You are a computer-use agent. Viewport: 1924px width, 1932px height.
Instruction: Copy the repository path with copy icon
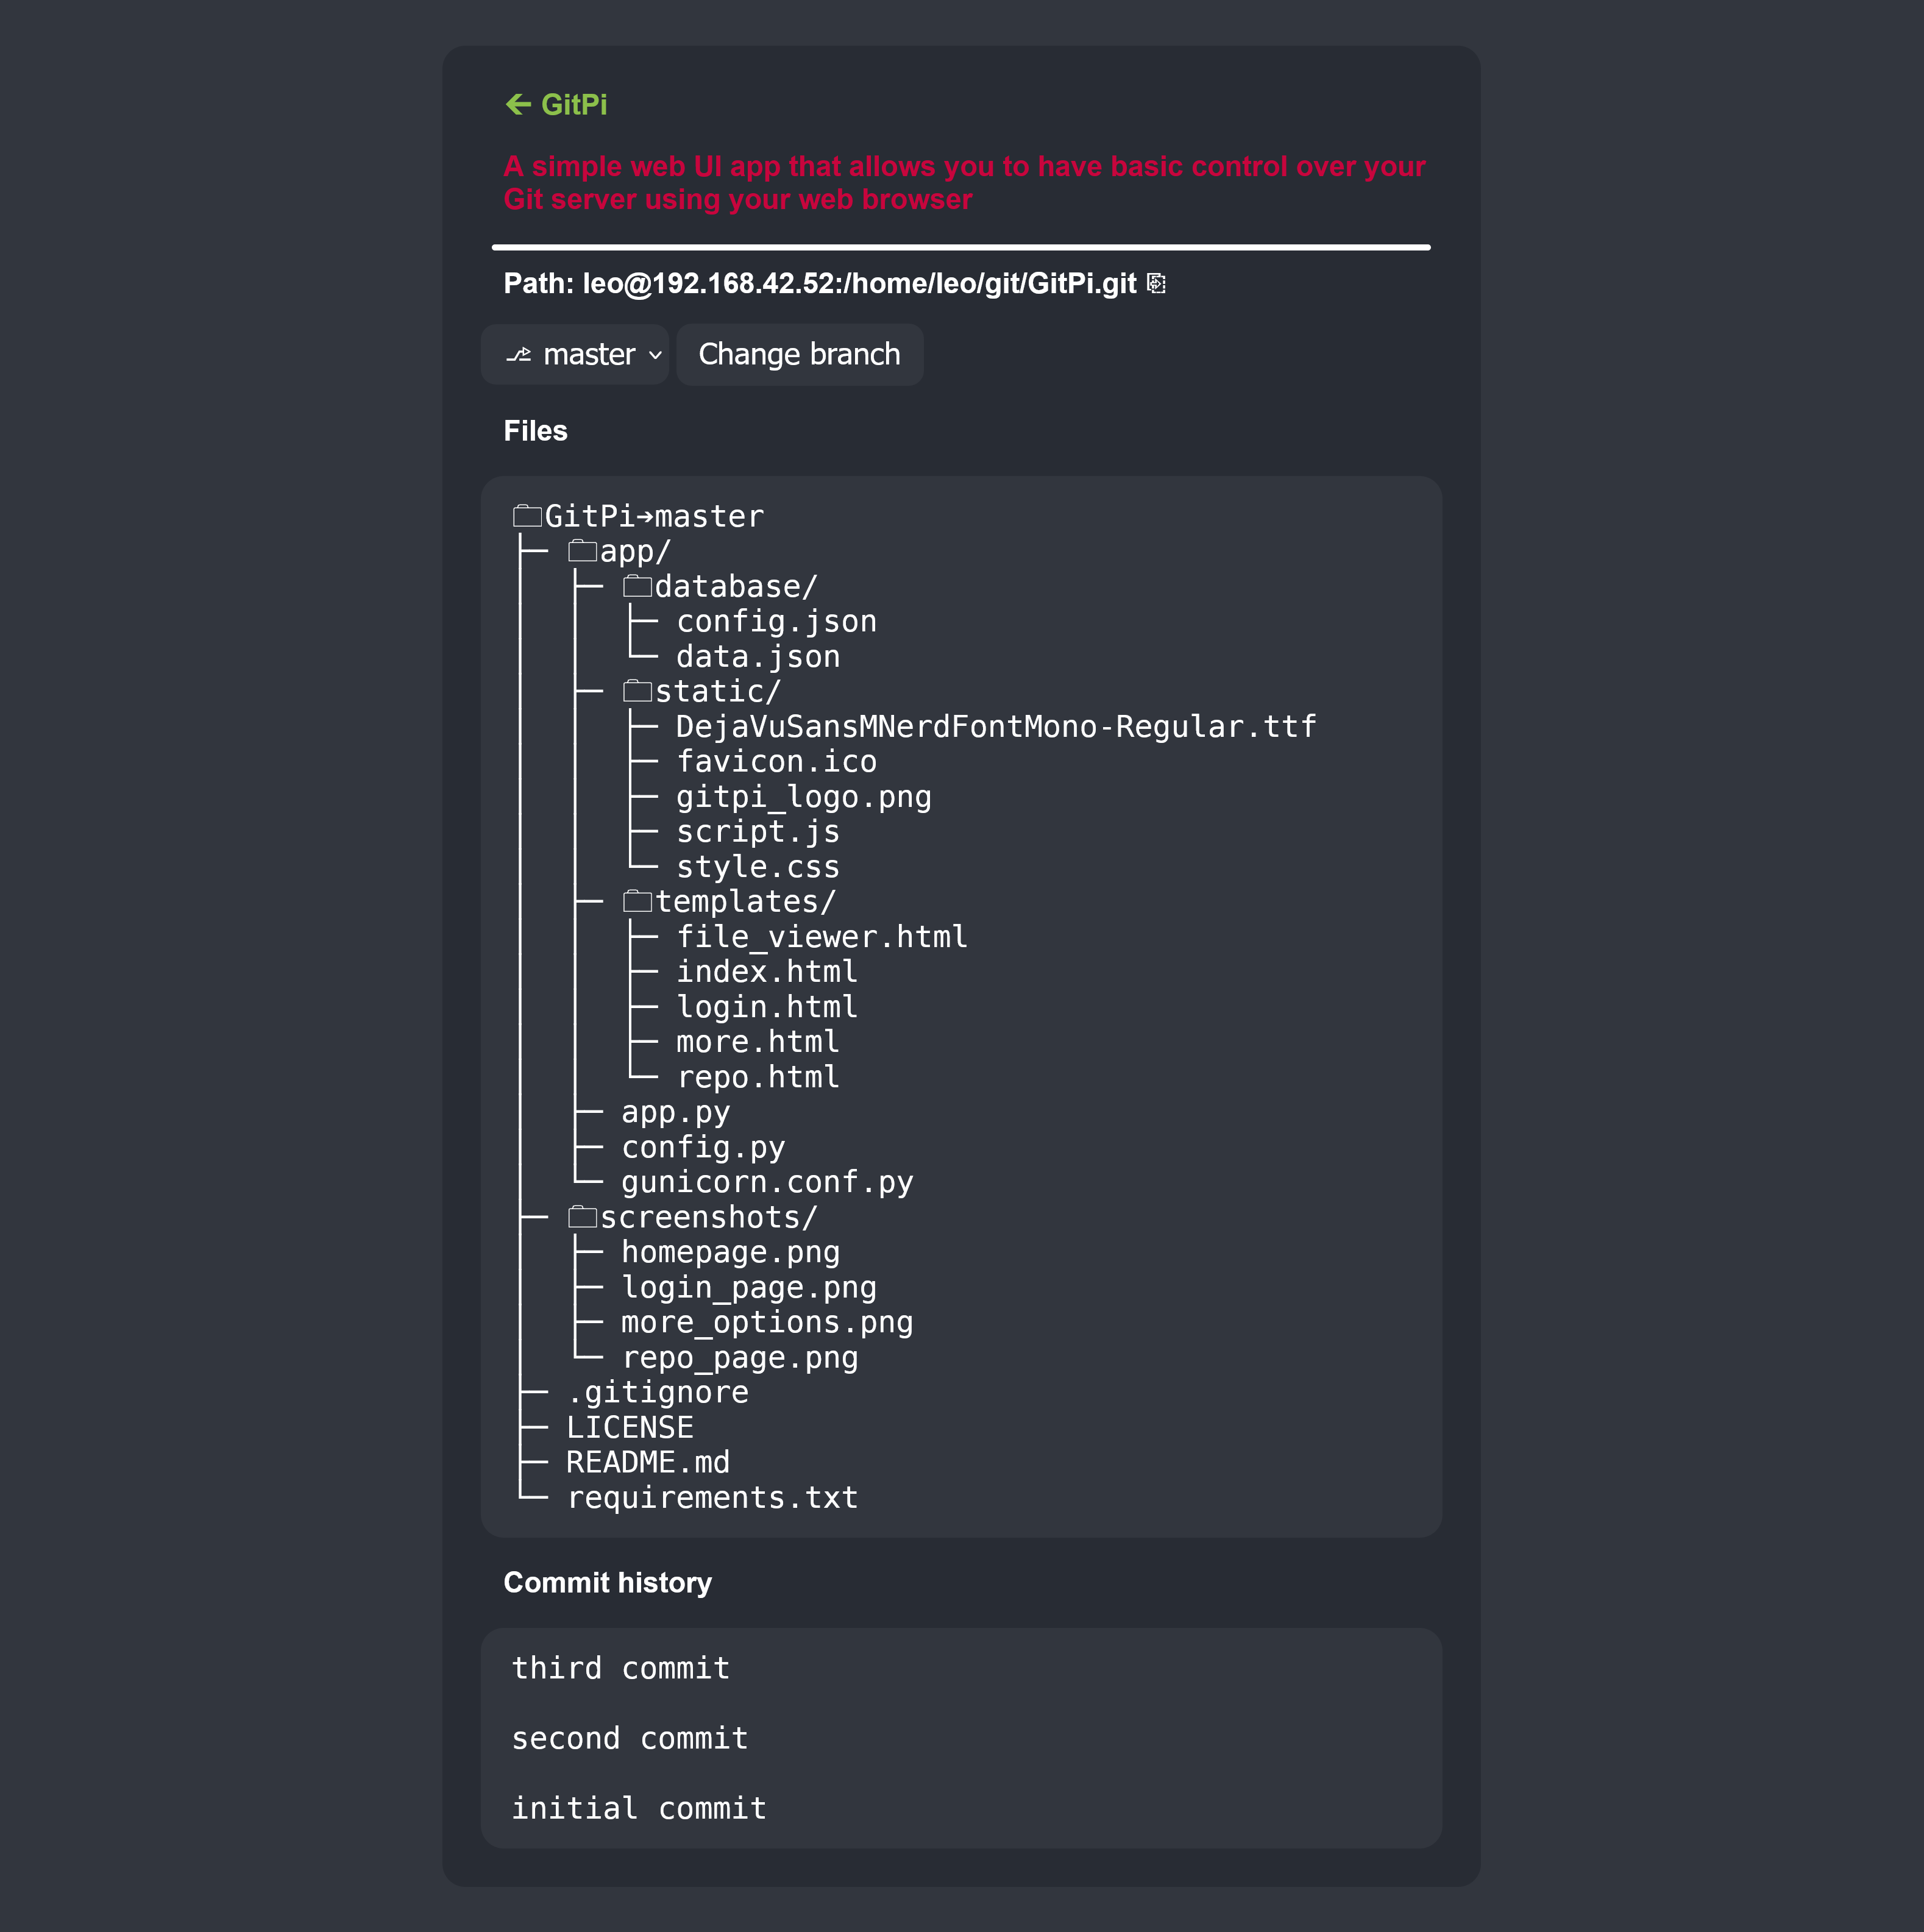[x=1156, y=284]
